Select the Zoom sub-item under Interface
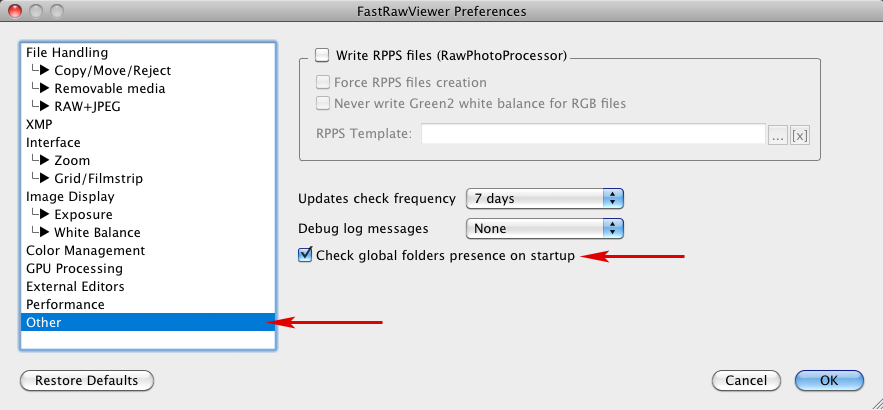The width and height of the screenshot is (883, 410). tap(72, 160)
